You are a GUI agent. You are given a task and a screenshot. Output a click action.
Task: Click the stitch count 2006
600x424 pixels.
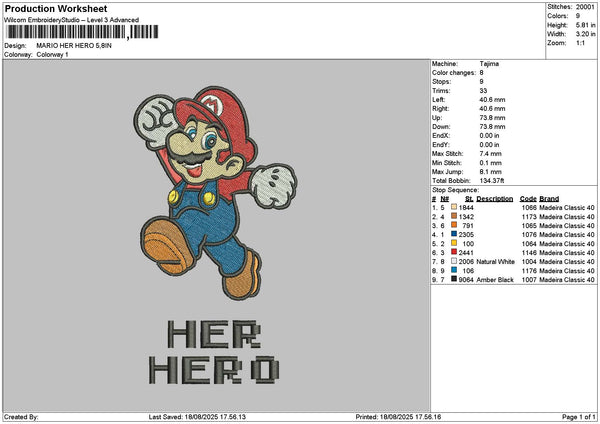(466, 262)
